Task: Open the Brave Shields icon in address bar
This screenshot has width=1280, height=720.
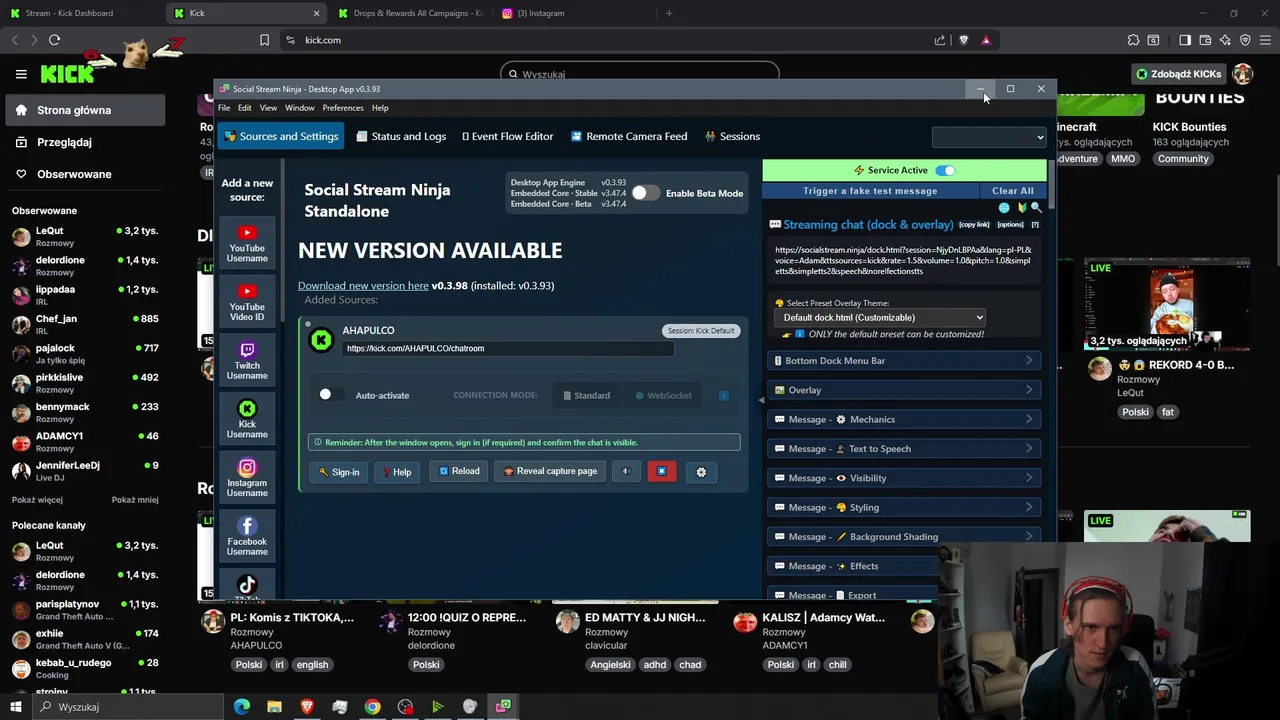Action: click(964, 40)
